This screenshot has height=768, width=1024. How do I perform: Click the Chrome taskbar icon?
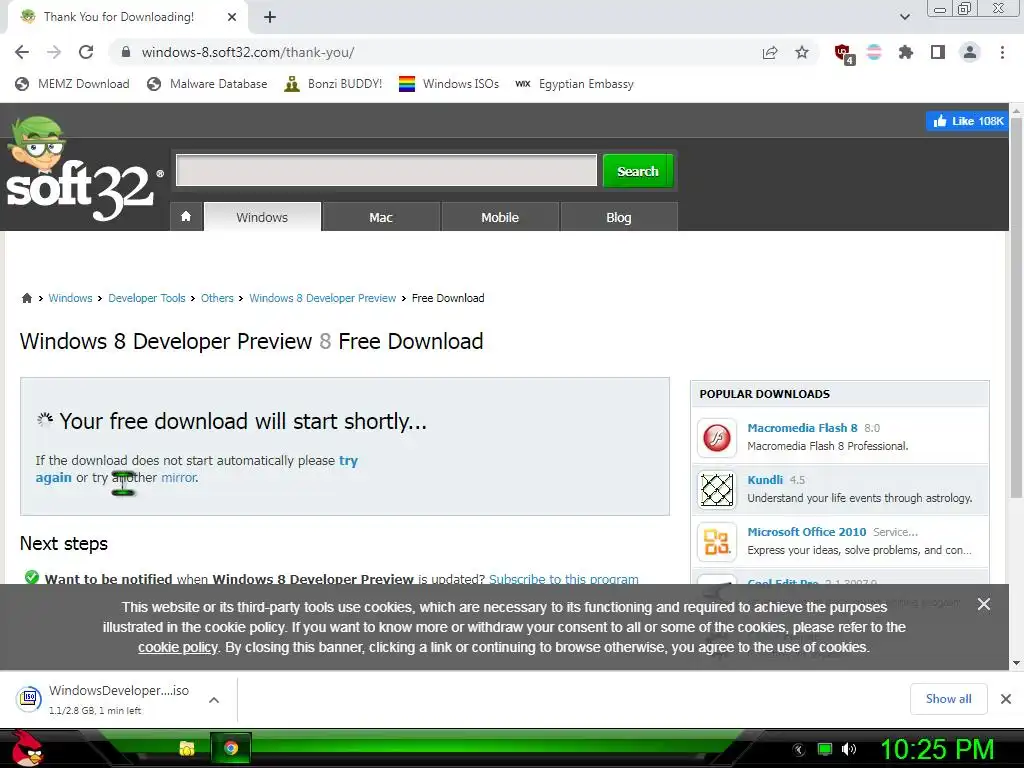(x=231, y=748)
